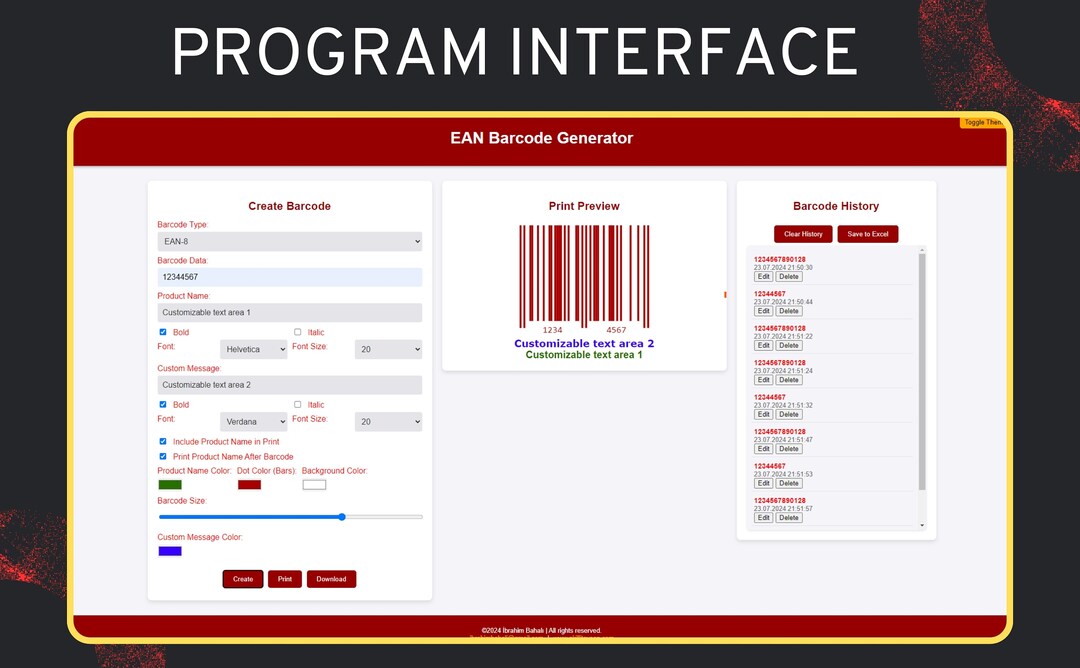Viewport: 1080px width, 668px height.
Task: Edit the history entry from 21:50:44
Action: tap(763, 311)
